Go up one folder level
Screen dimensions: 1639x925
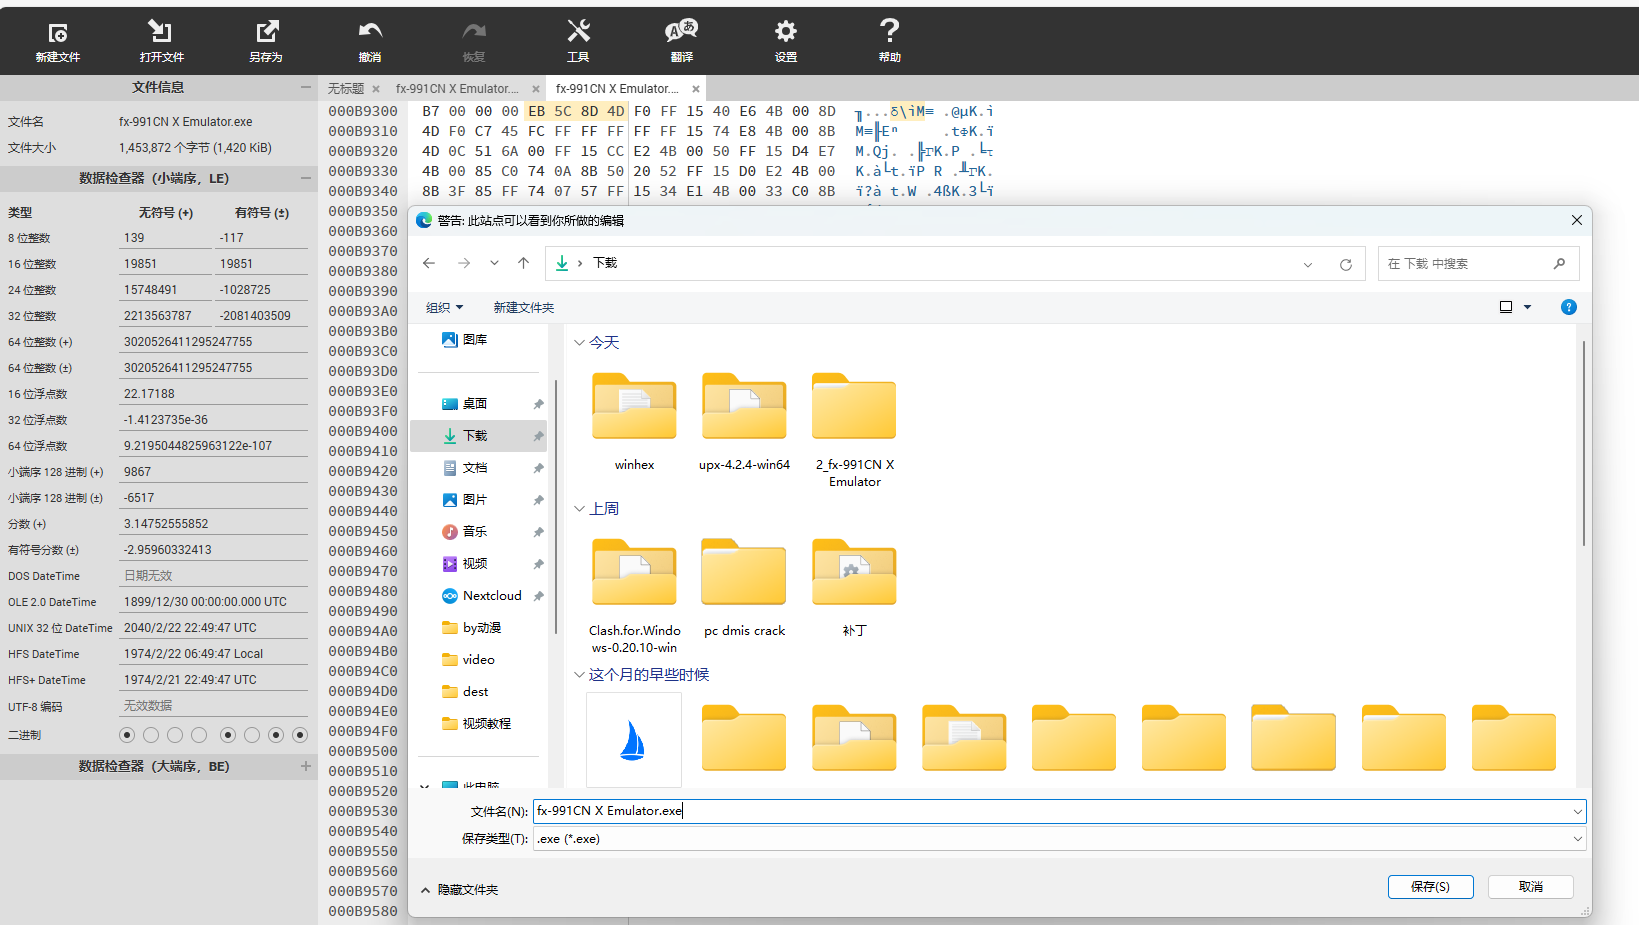click(x=523, y=263)
